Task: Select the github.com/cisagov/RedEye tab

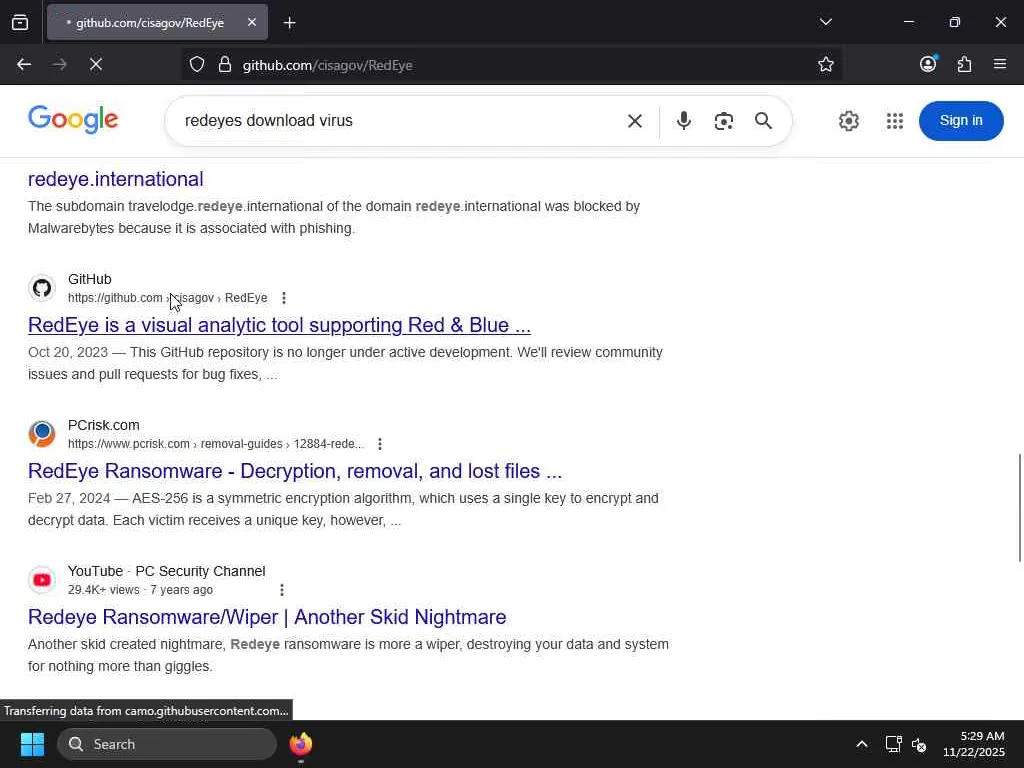Action: coord(157,22)
